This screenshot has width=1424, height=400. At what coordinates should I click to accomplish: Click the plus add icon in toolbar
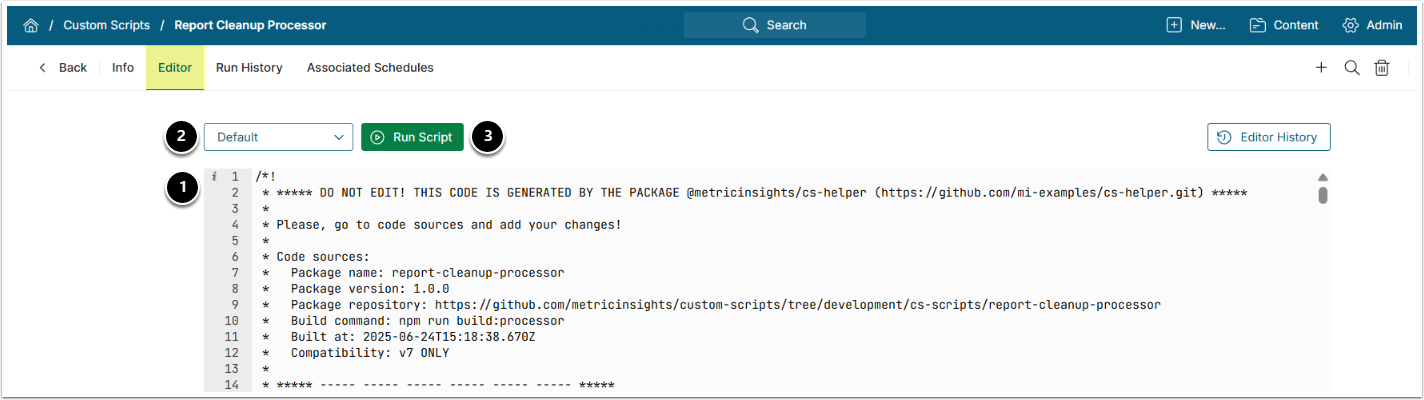tap(1321, 68)
